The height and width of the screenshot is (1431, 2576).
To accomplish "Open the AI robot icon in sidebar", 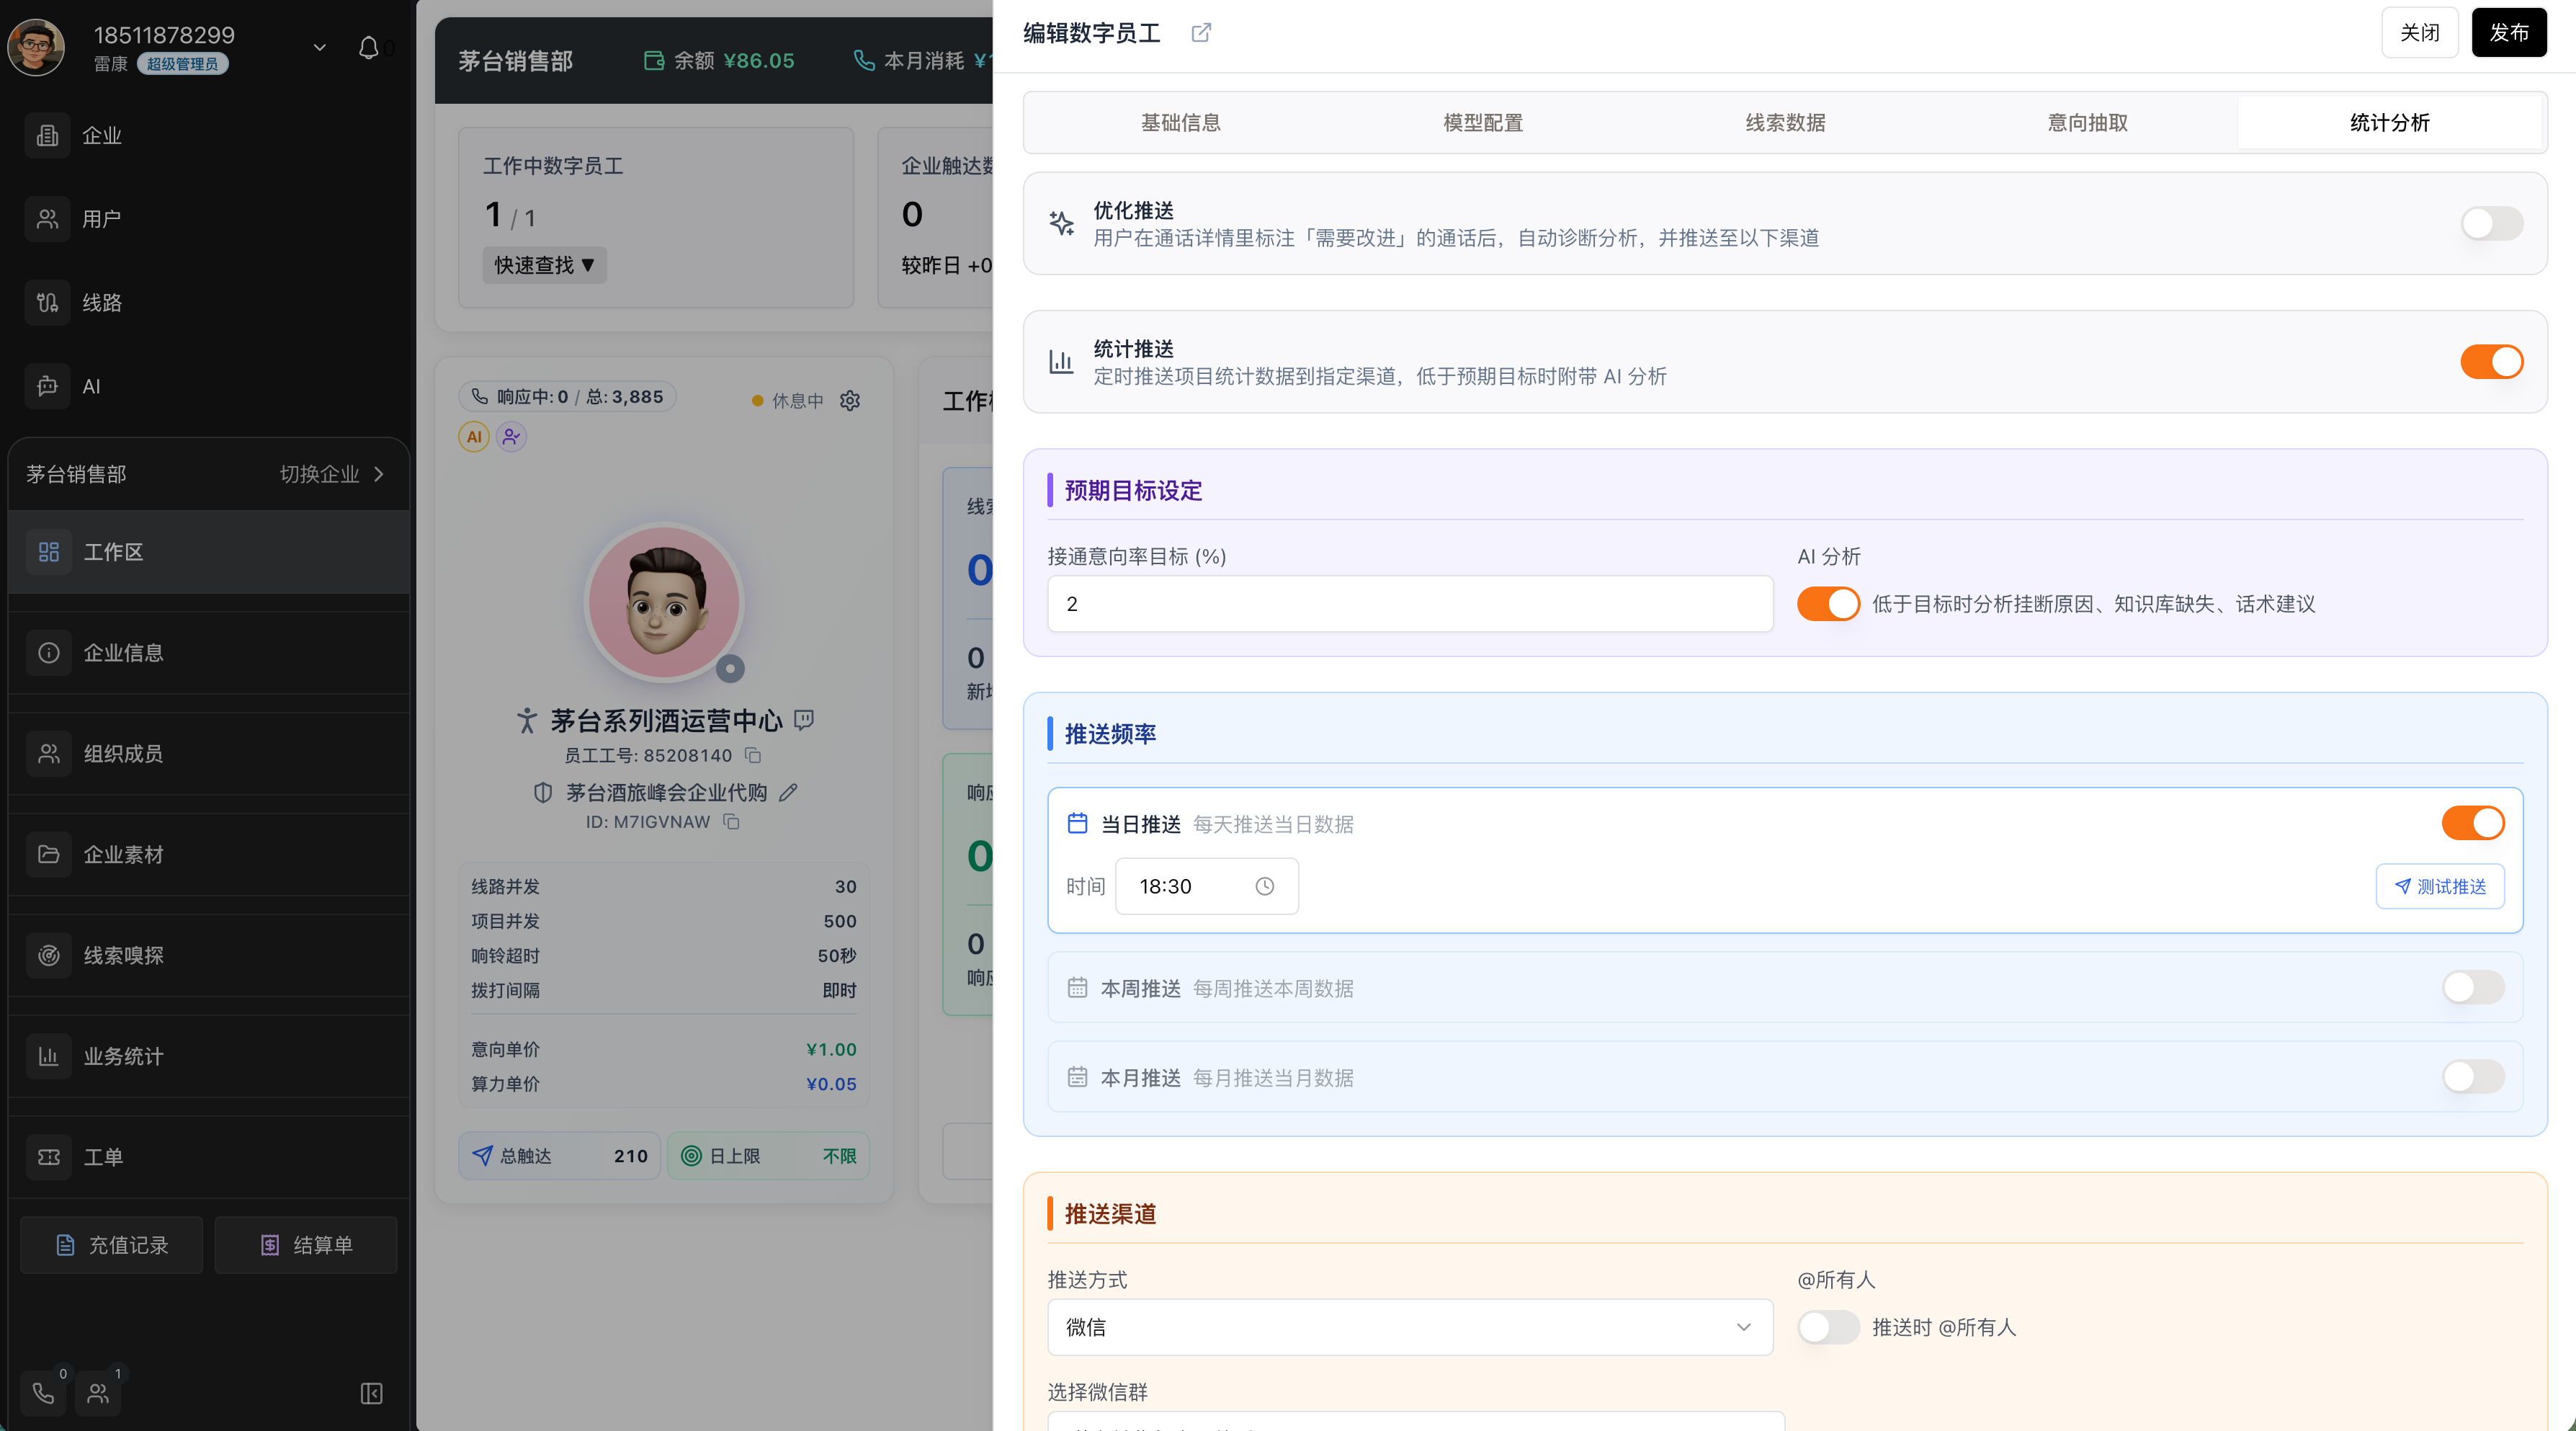I will [x=47, y=386].
